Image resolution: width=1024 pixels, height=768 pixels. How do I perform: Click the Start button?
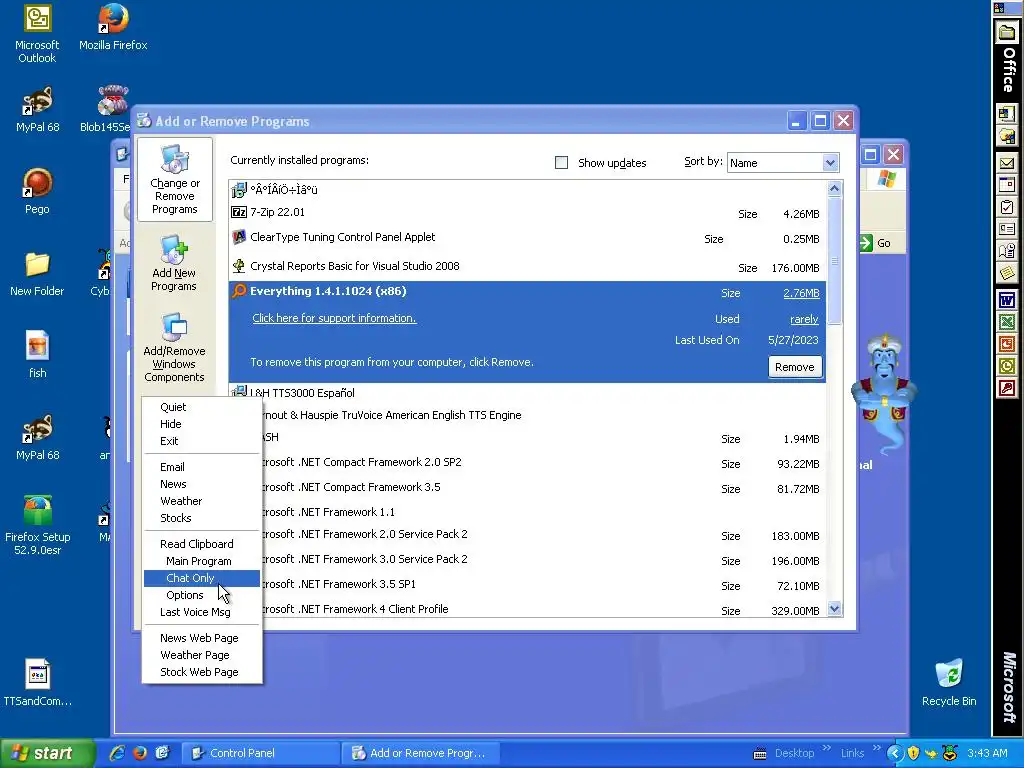46,753
